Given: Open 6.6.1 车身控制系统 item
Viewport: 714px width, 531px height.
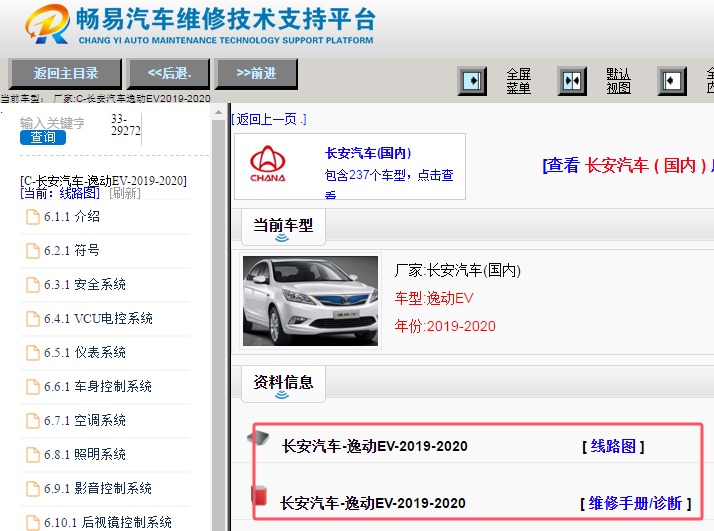Looking at the screenshot, I should point(98,387).
